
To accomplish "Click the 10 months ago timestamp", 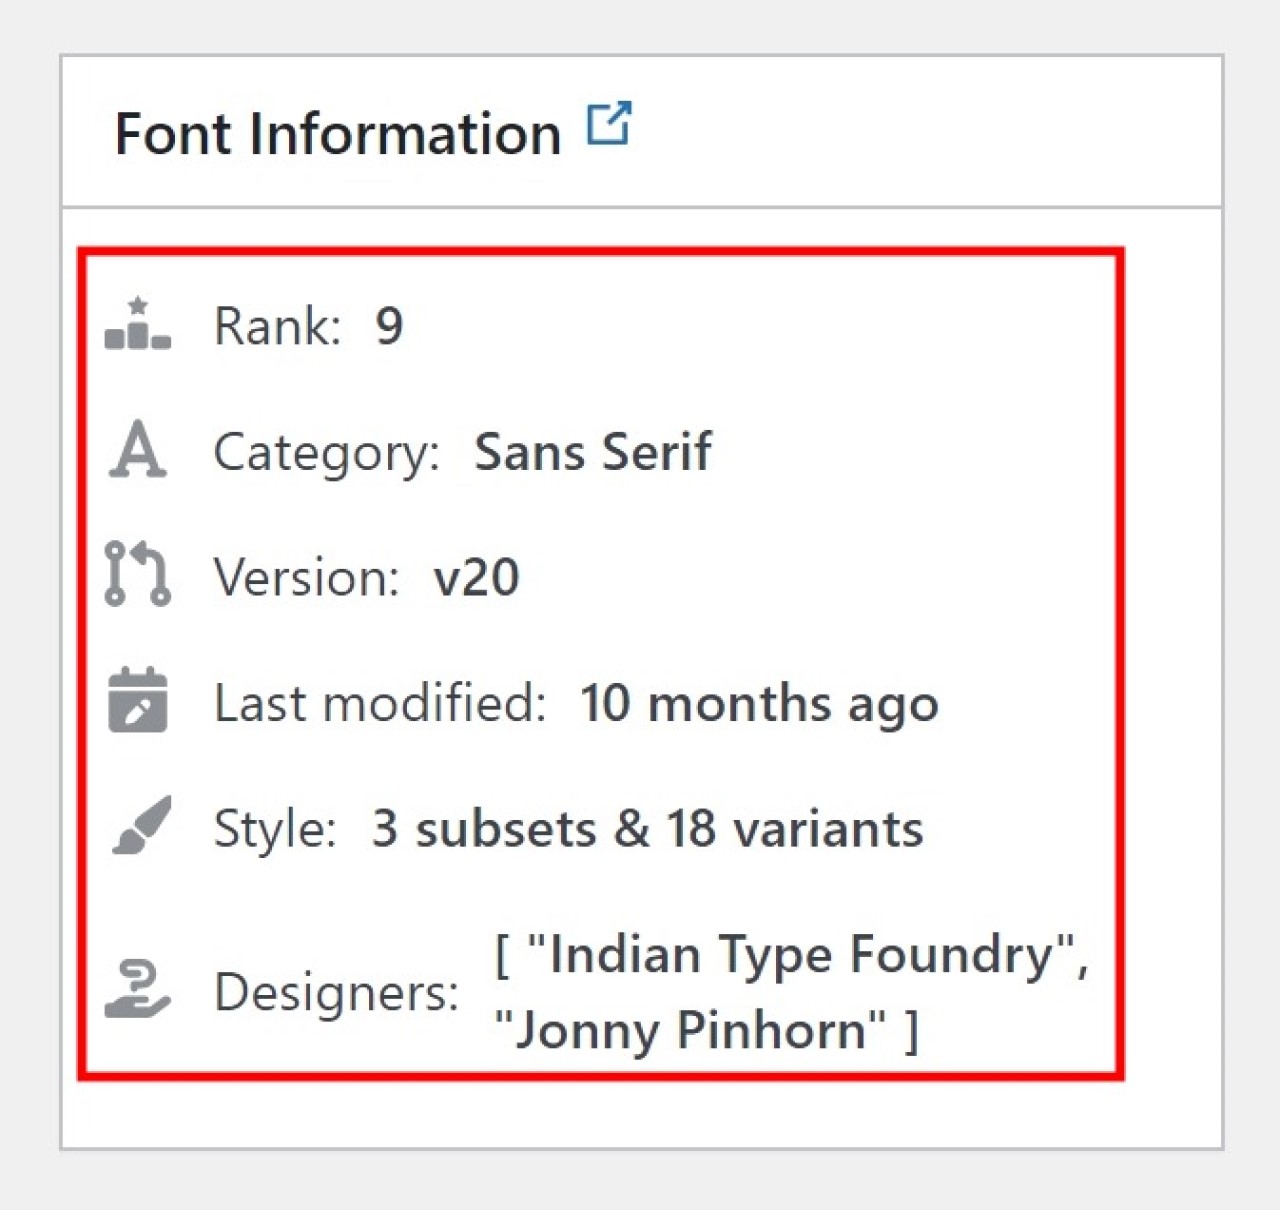I will click(759, 703).
